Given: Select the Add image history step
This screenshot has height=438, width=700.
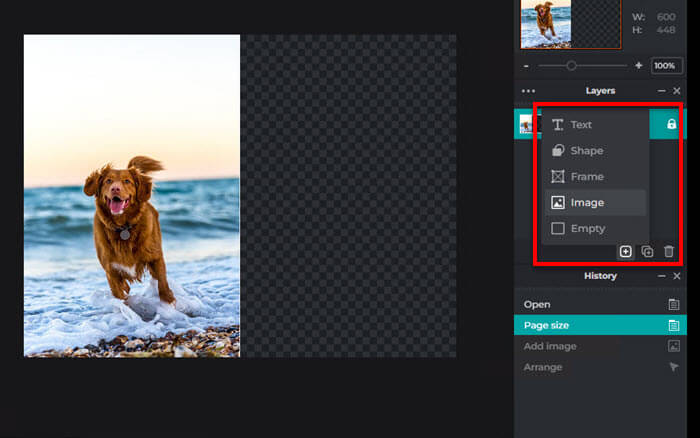Looking at the screenshot, I should pos(600,346).
